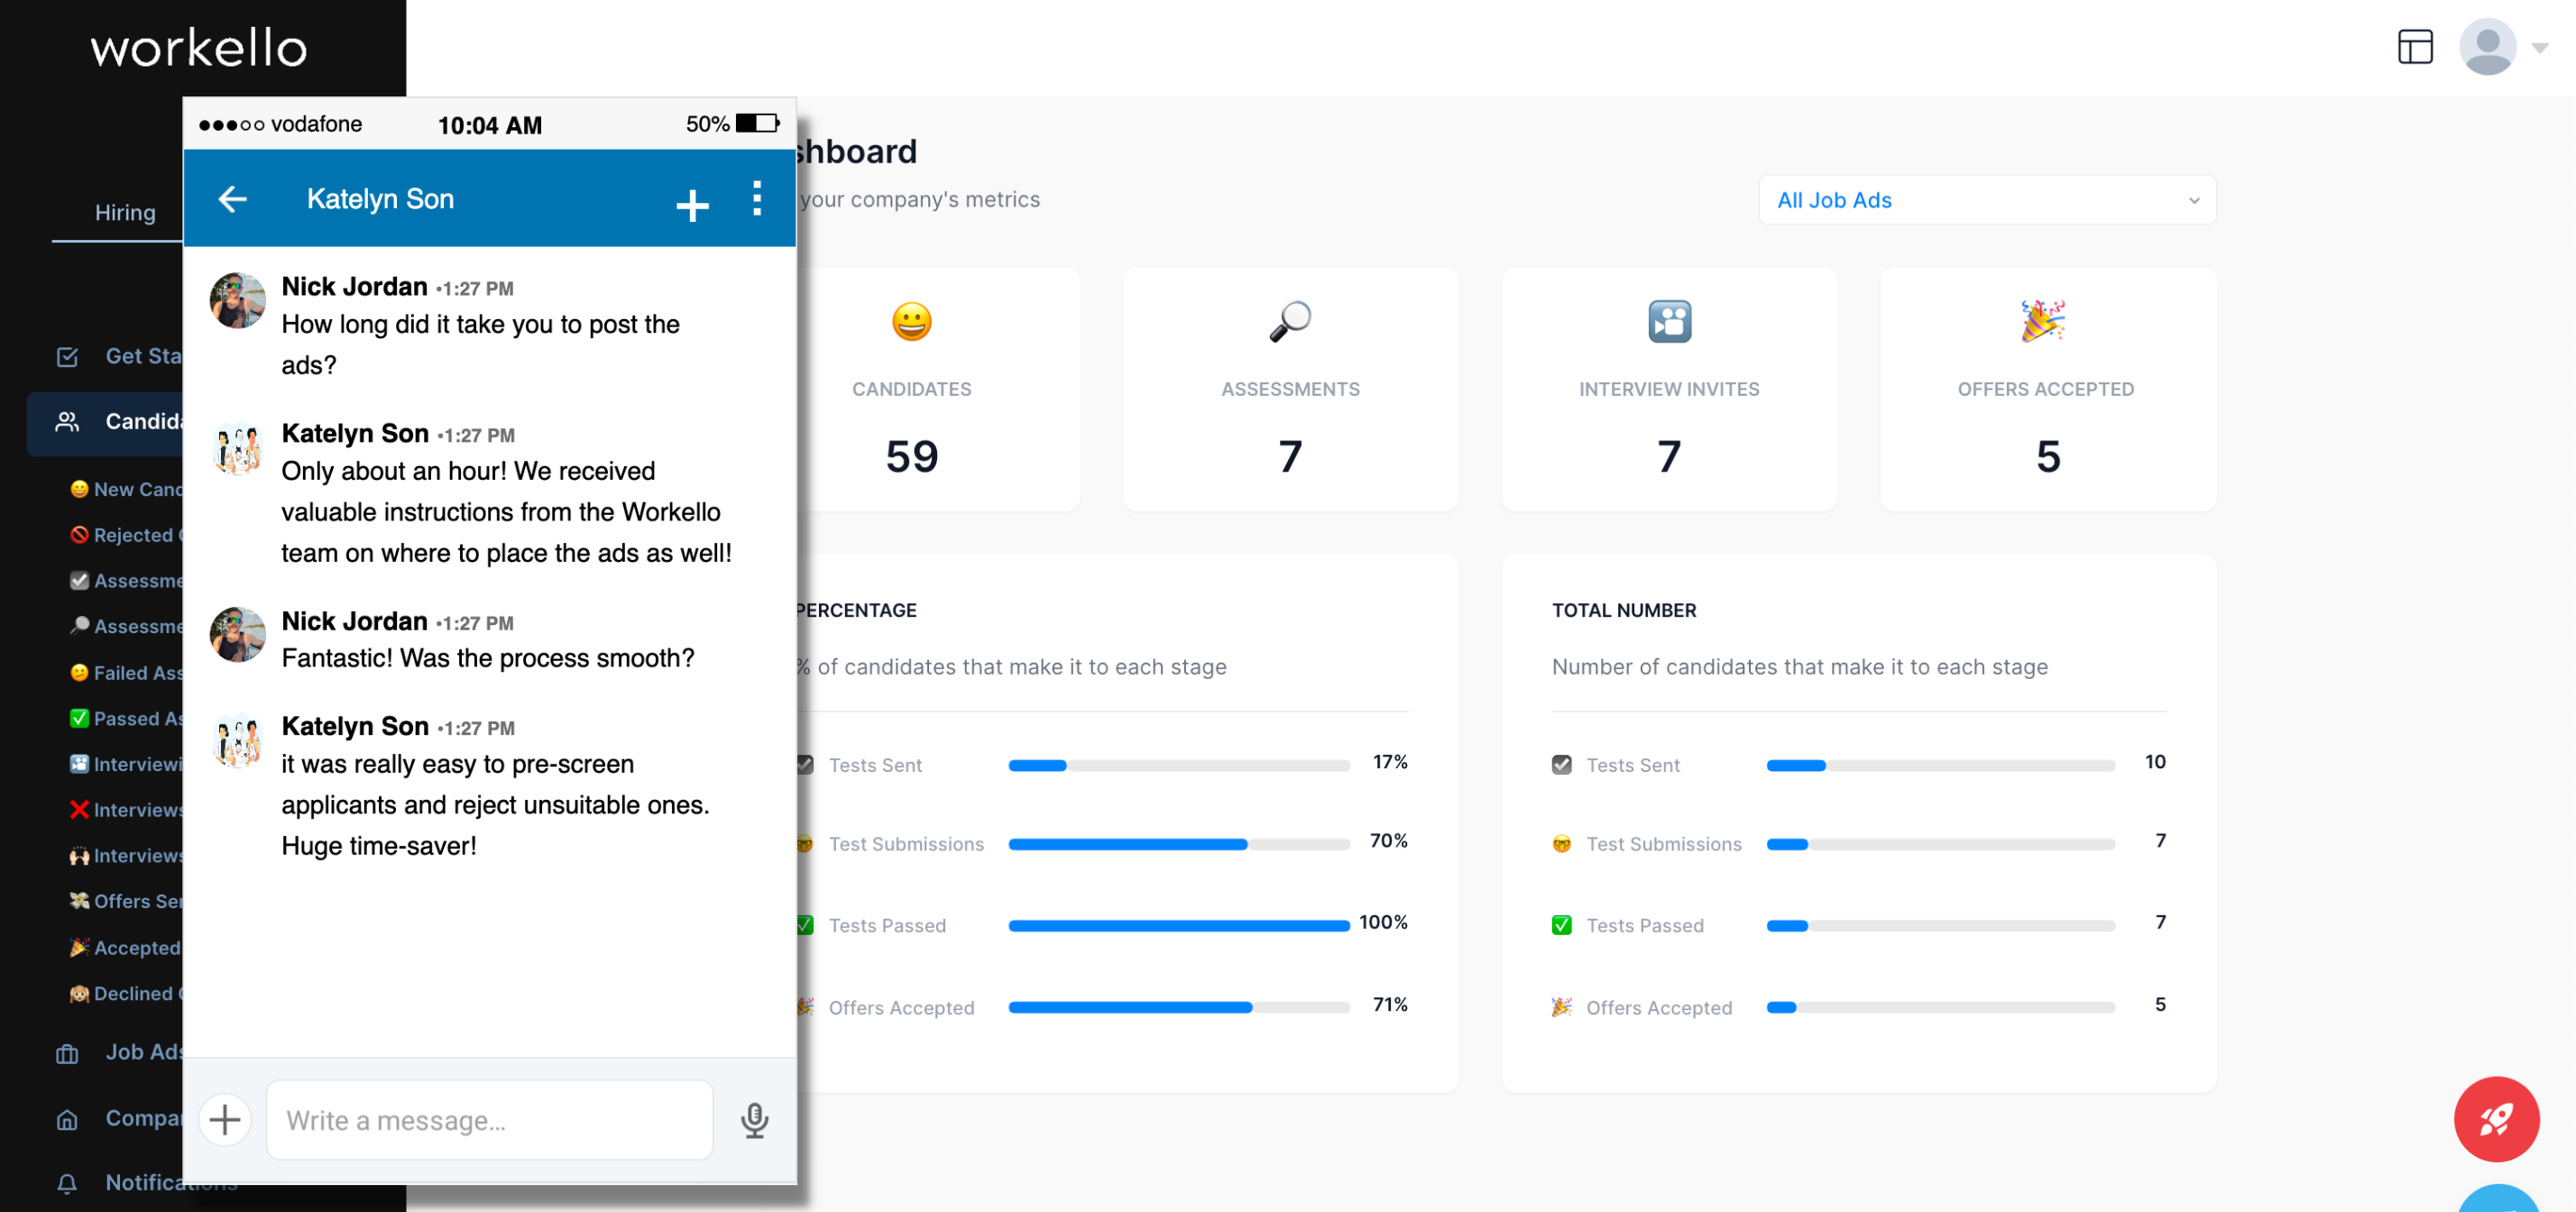
Task: Click the Workello logo
Action: (199, 48)
